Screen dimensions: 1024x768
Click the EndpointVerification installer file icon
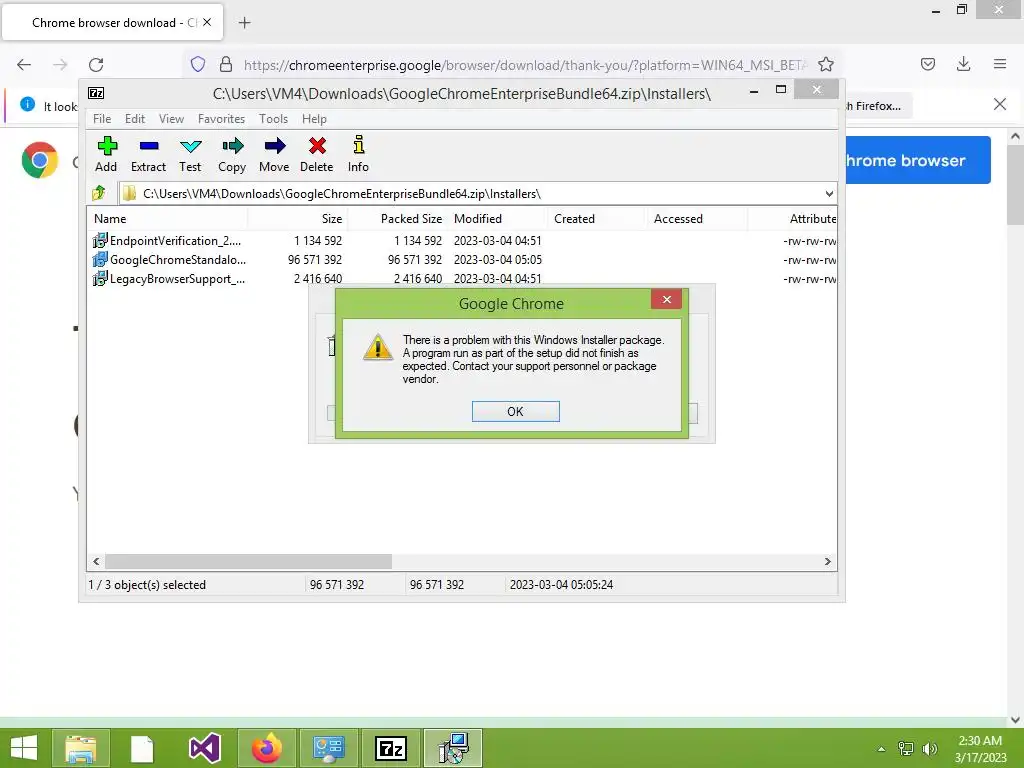point(100,240)
